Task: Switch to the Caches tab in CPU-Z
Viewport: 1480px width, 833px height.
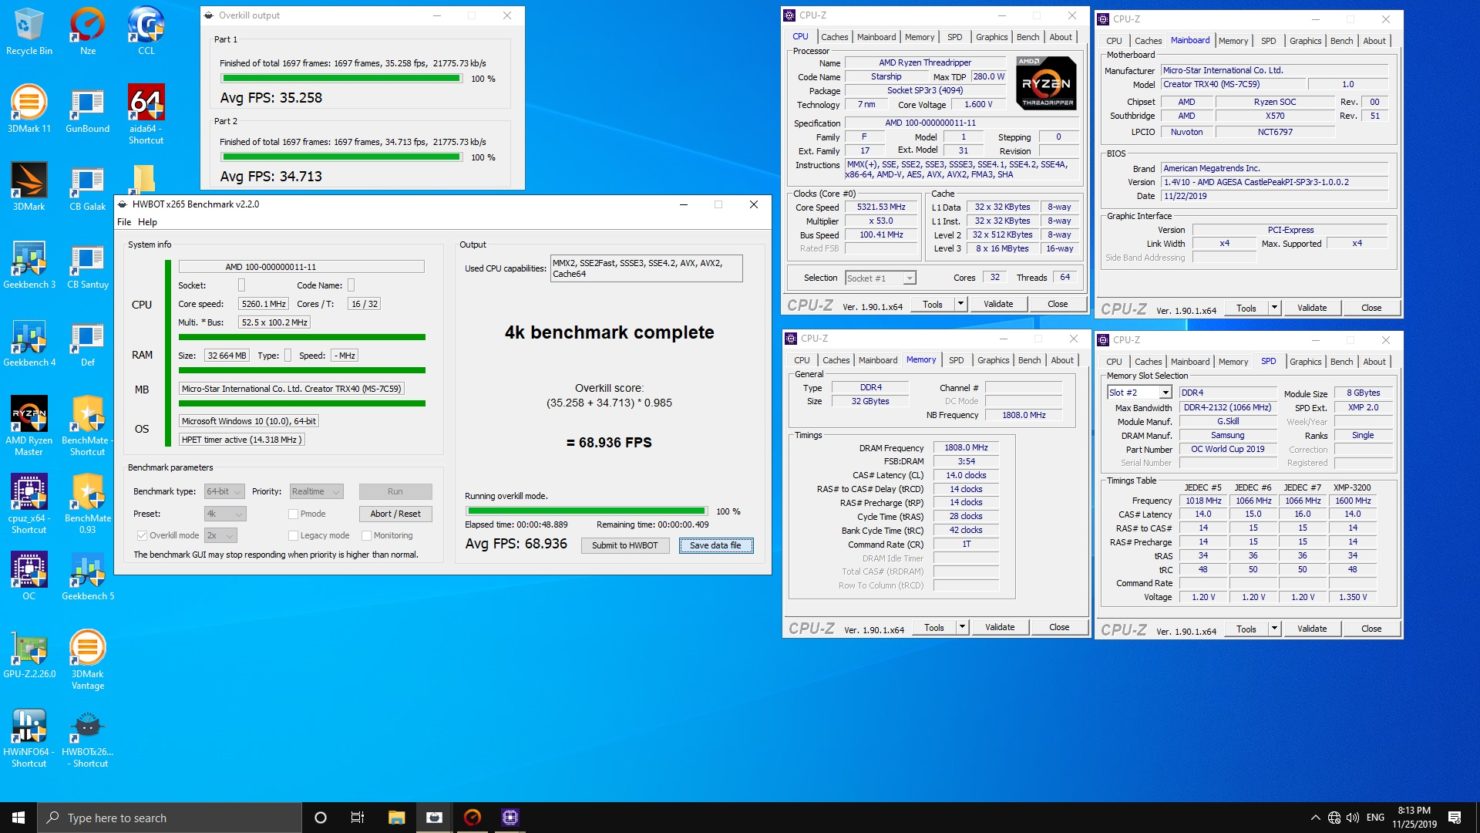Action: tap(834, 36)
